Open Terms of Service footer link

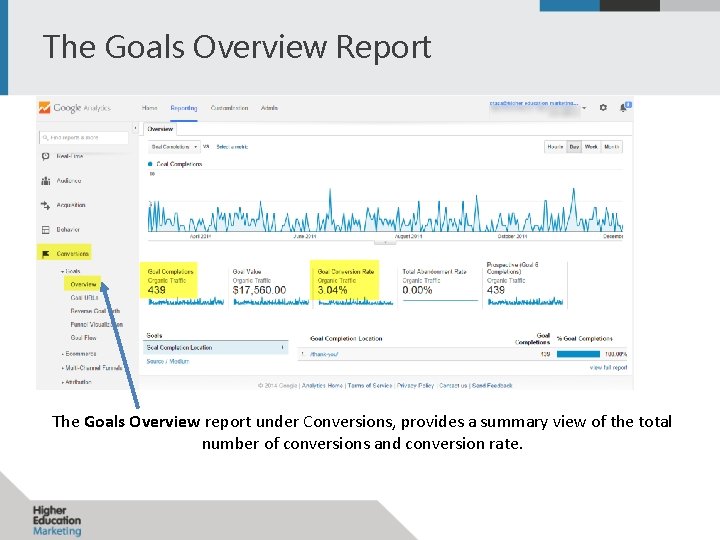(x=370, y=386)
